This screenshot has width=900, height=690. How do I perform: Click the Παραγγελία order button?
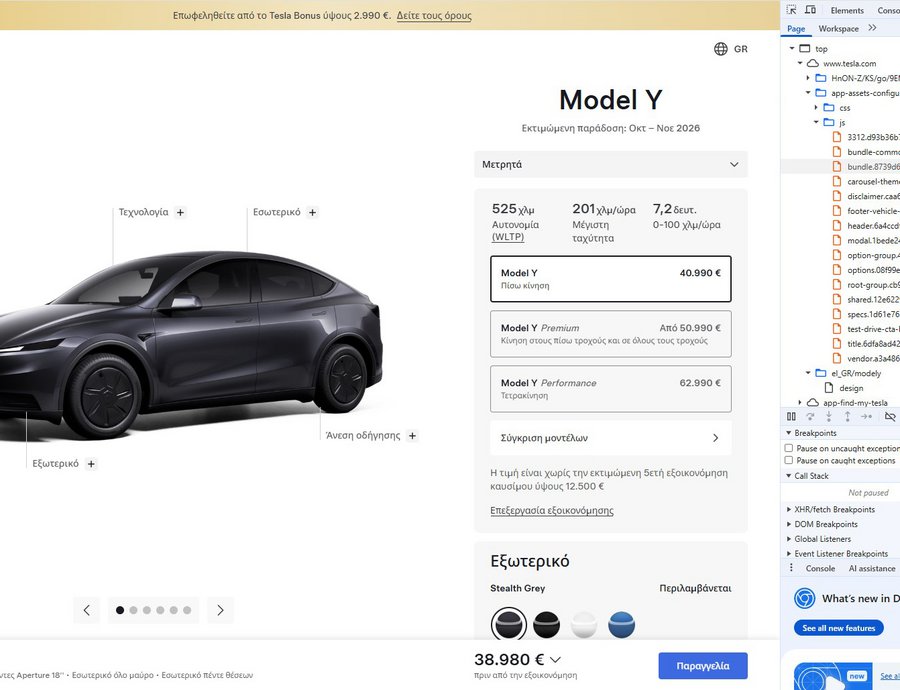[703, 666]
